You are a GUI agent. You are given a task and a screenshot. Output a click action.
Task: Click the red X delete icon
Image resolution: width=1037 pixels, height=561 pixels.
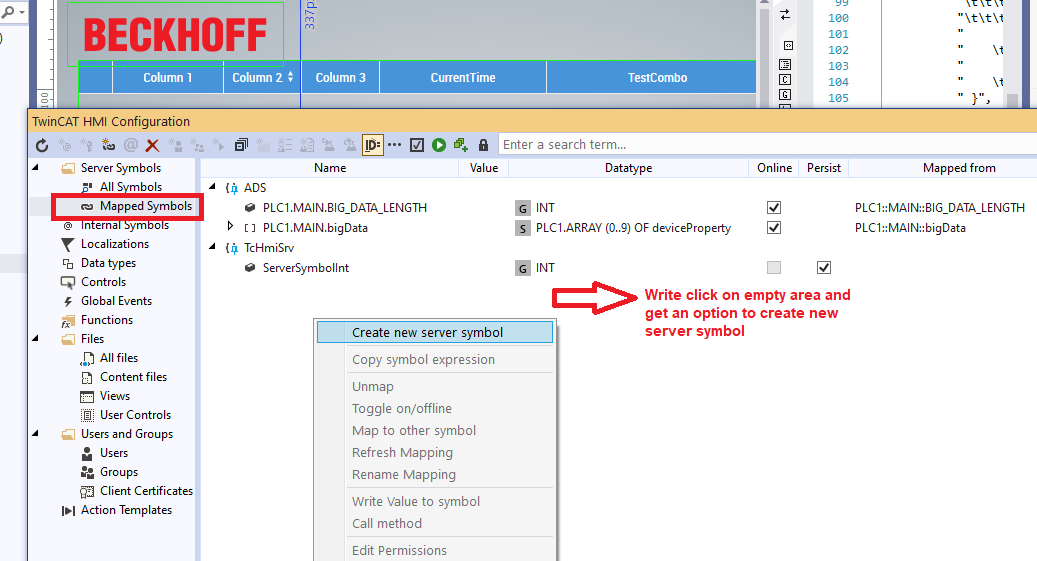pos(152,145)
